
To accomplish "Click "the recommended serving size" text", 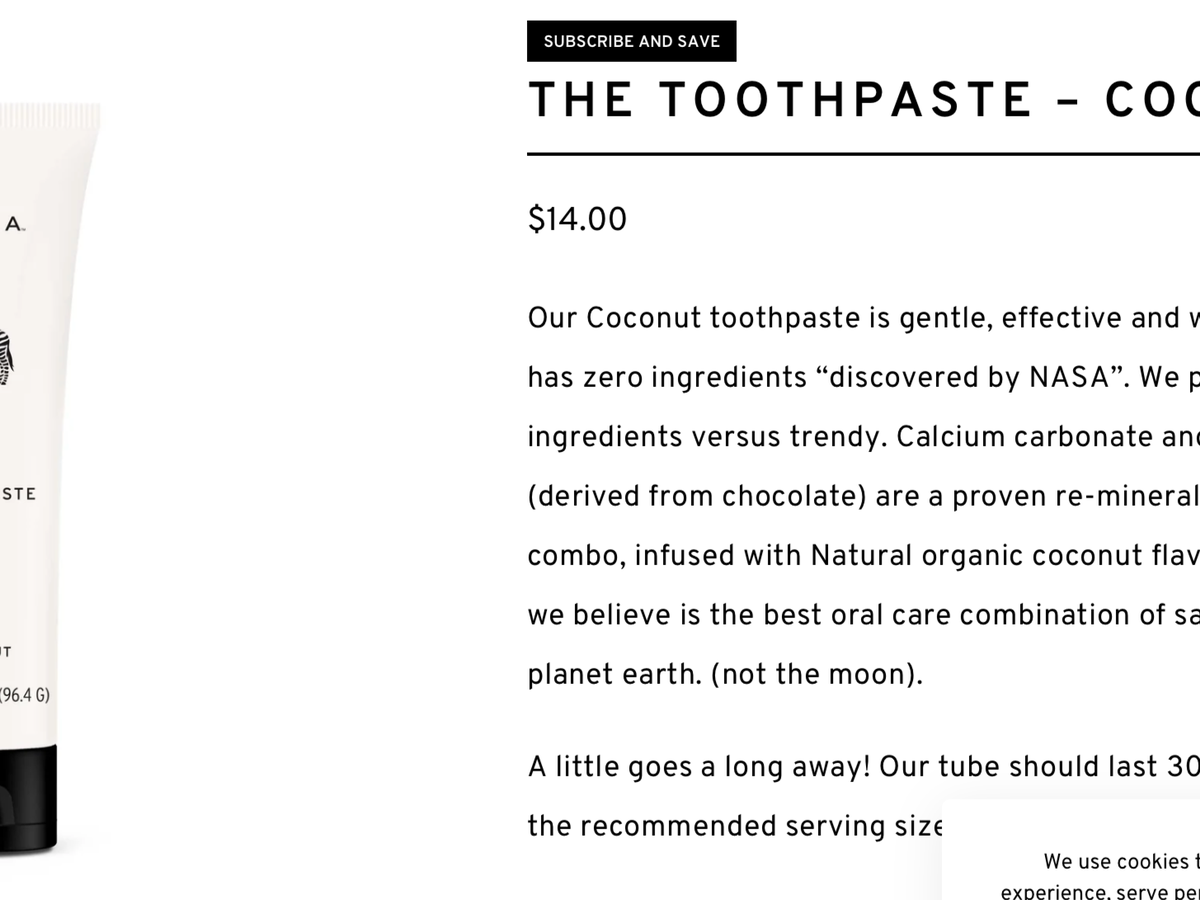I will coord(735,826).
